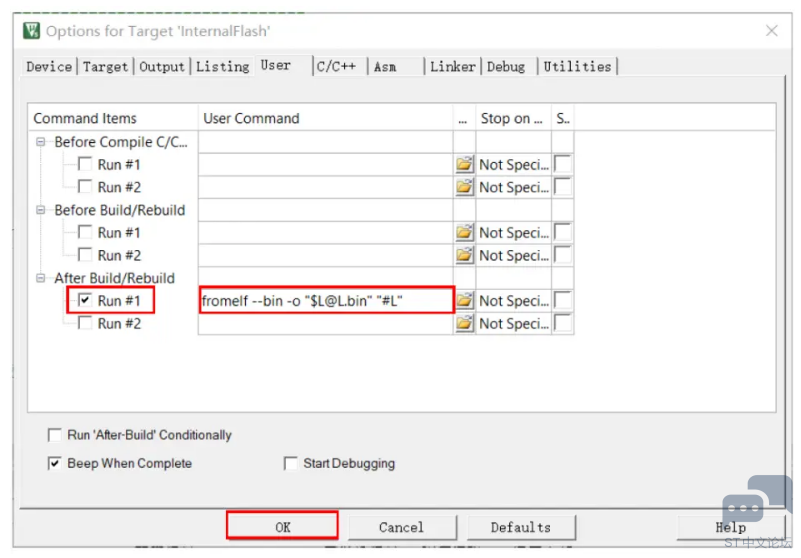Image resolution: width=801 pixels, height=558 pixels.
Task: Open Stop on dropdown for Before Build Run #1
Action: 513,232
